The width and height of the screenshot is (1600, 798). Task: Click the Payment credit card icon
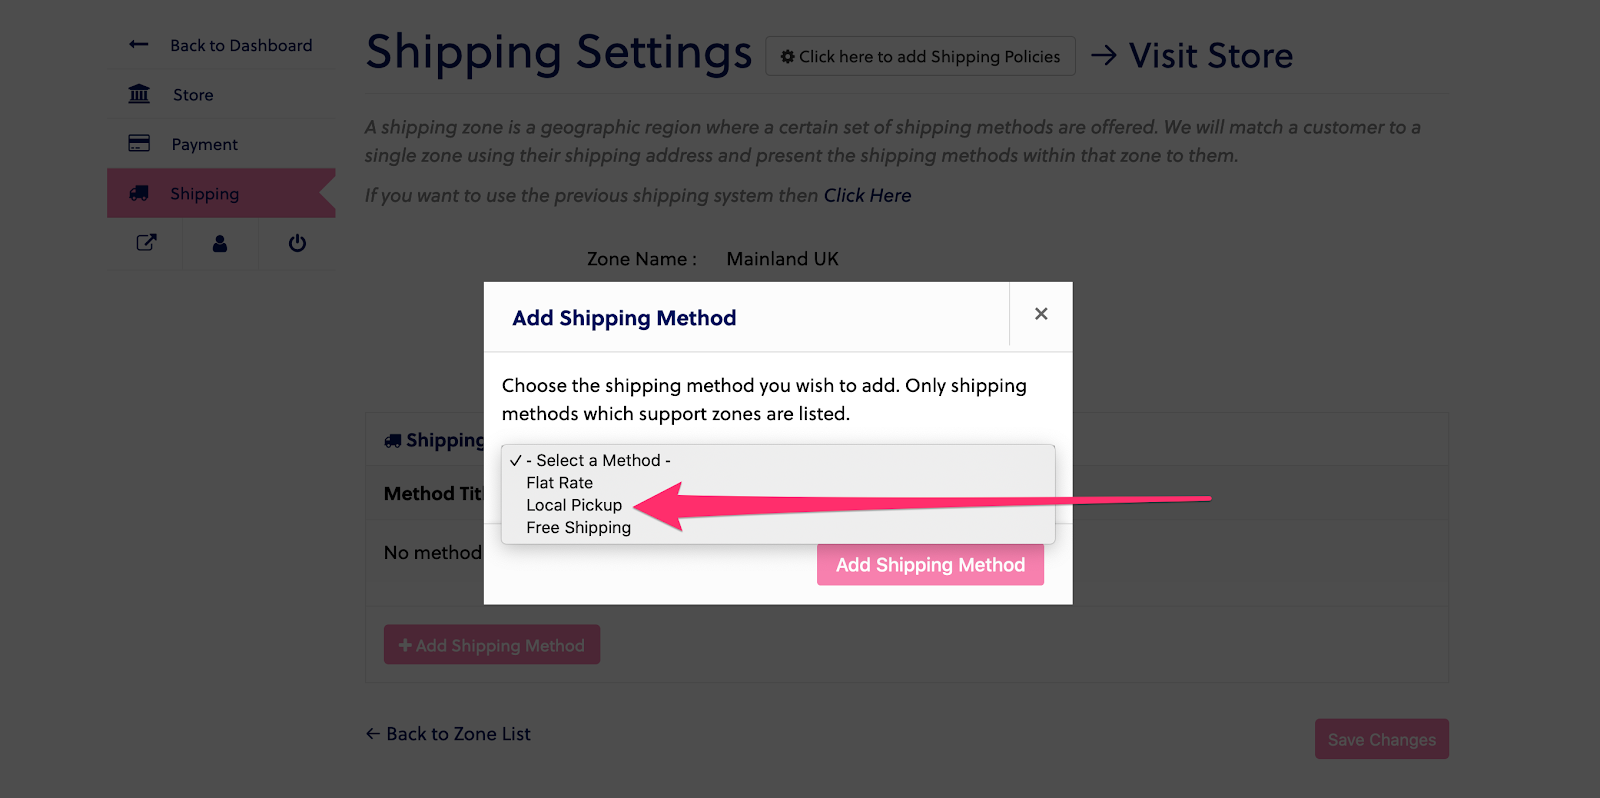pyautogui.click(x=139, y=144)
